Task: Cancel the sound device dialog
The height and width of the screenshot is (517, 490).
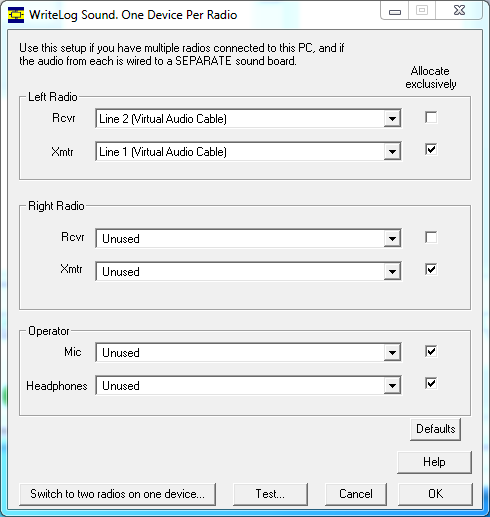Action: point(356,494)
